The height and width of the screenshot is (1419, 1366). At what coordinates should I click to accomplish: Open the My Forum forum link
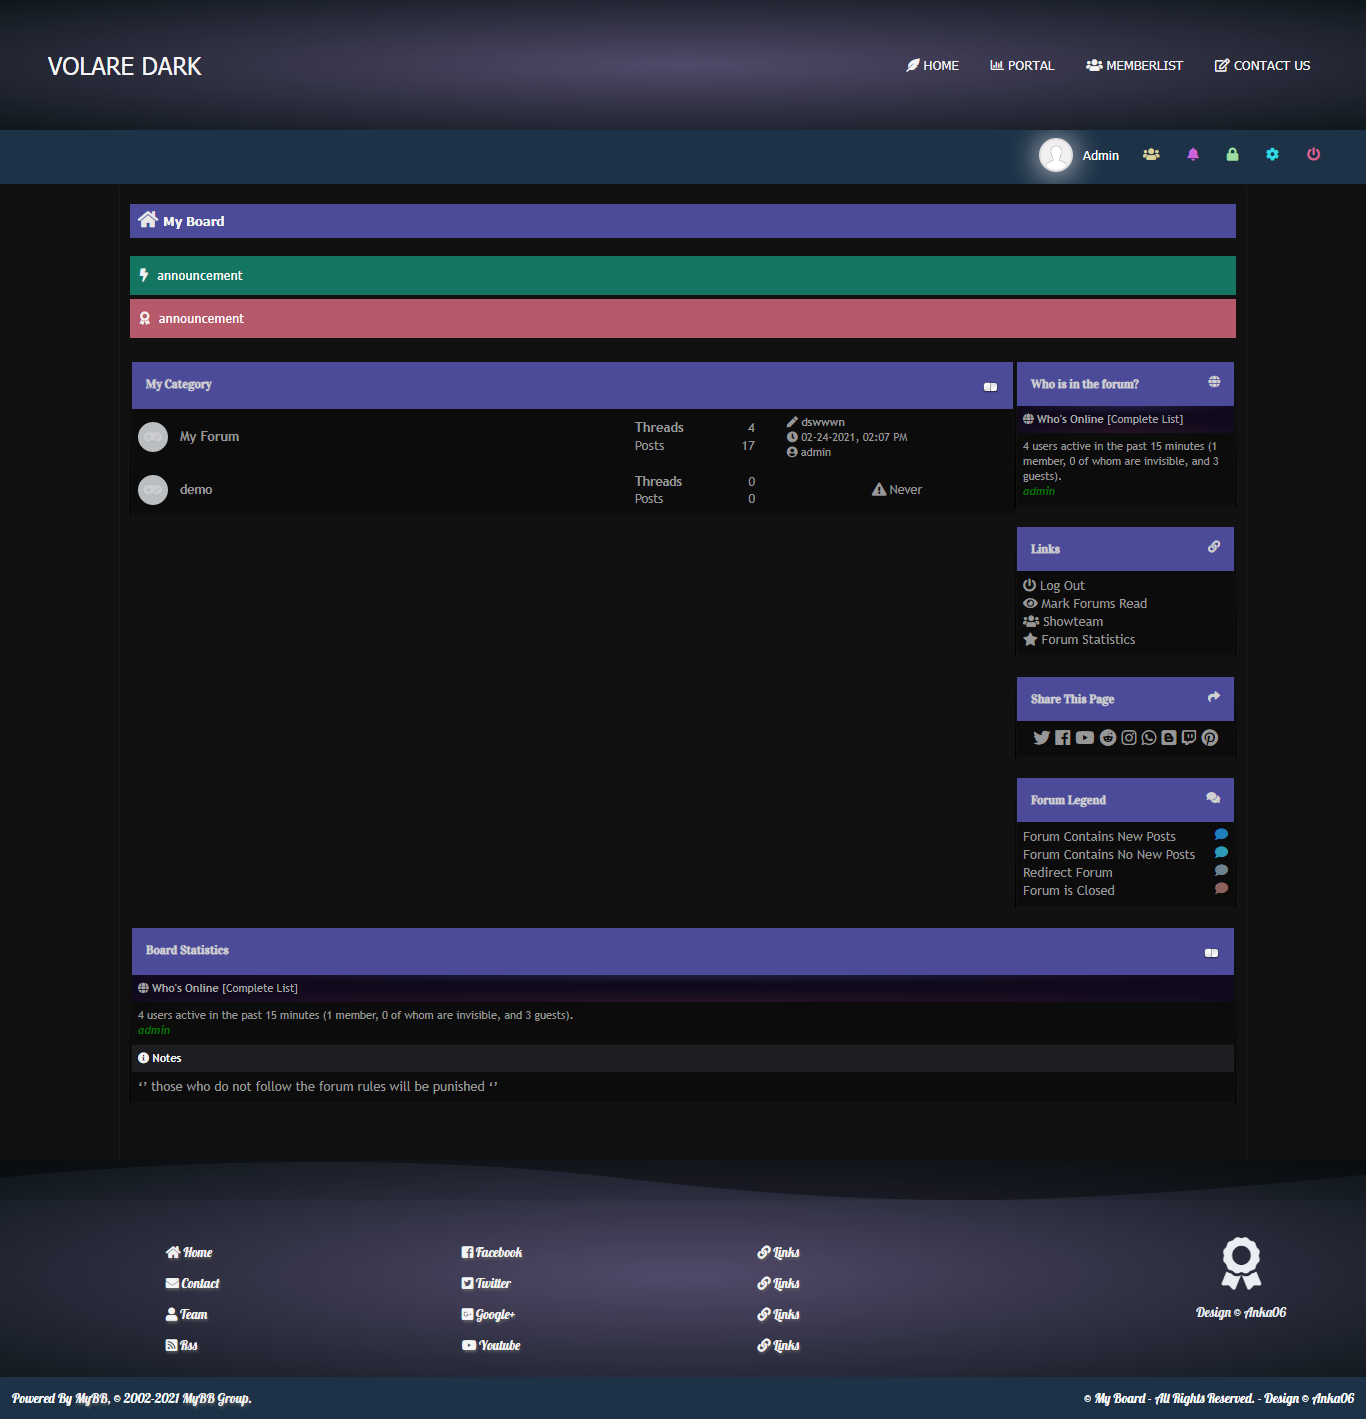point(209,437)
